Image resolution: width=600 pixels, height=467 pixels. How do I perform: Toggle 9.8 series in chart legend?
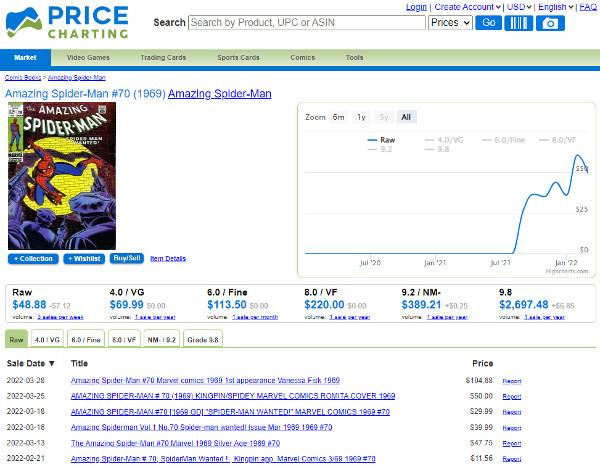click(x=437, y=149)
